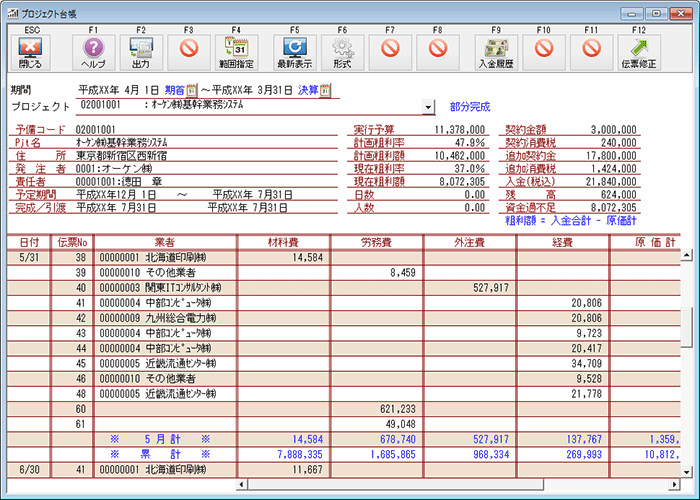Open calendar icon next to 決算
Viewport: 700px width, 500px height.
point(325,91)
